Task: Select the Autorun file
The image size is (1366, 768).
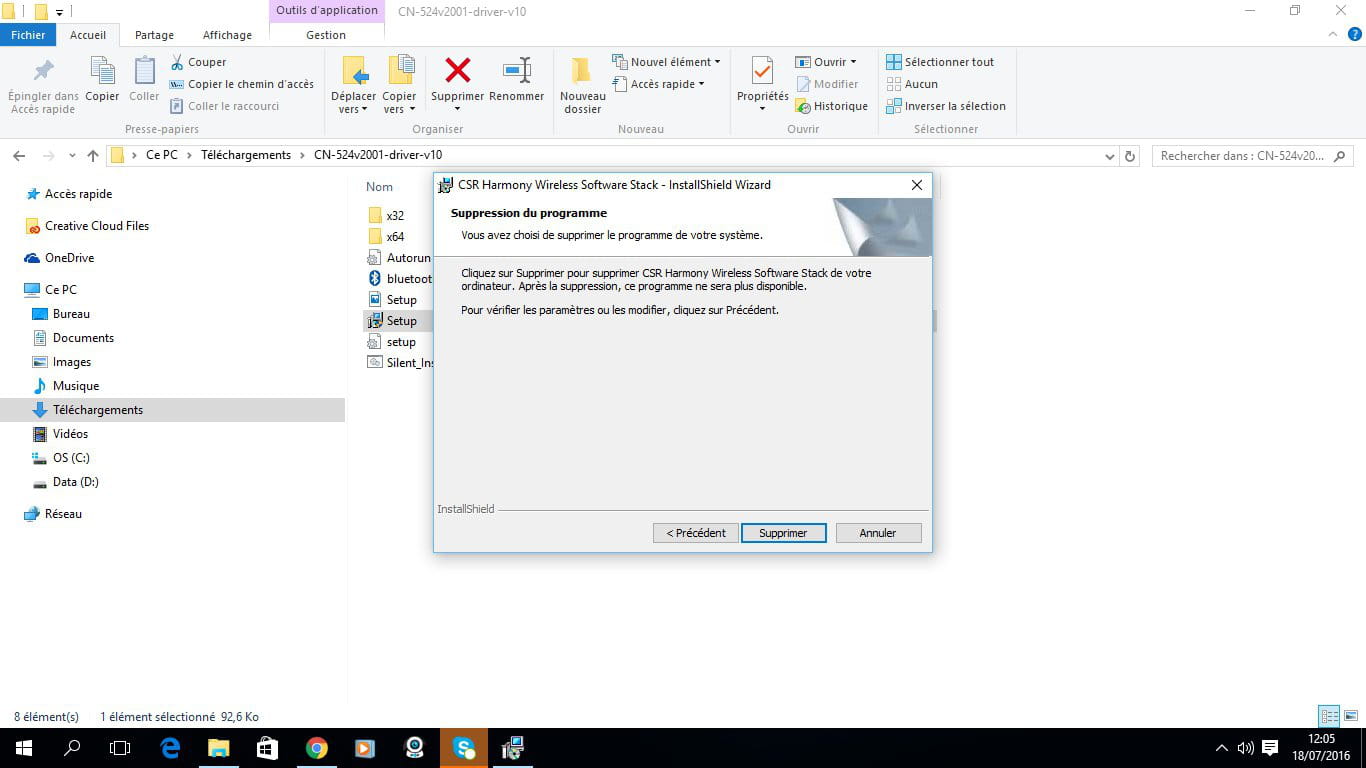Action: tap(400, 258)
